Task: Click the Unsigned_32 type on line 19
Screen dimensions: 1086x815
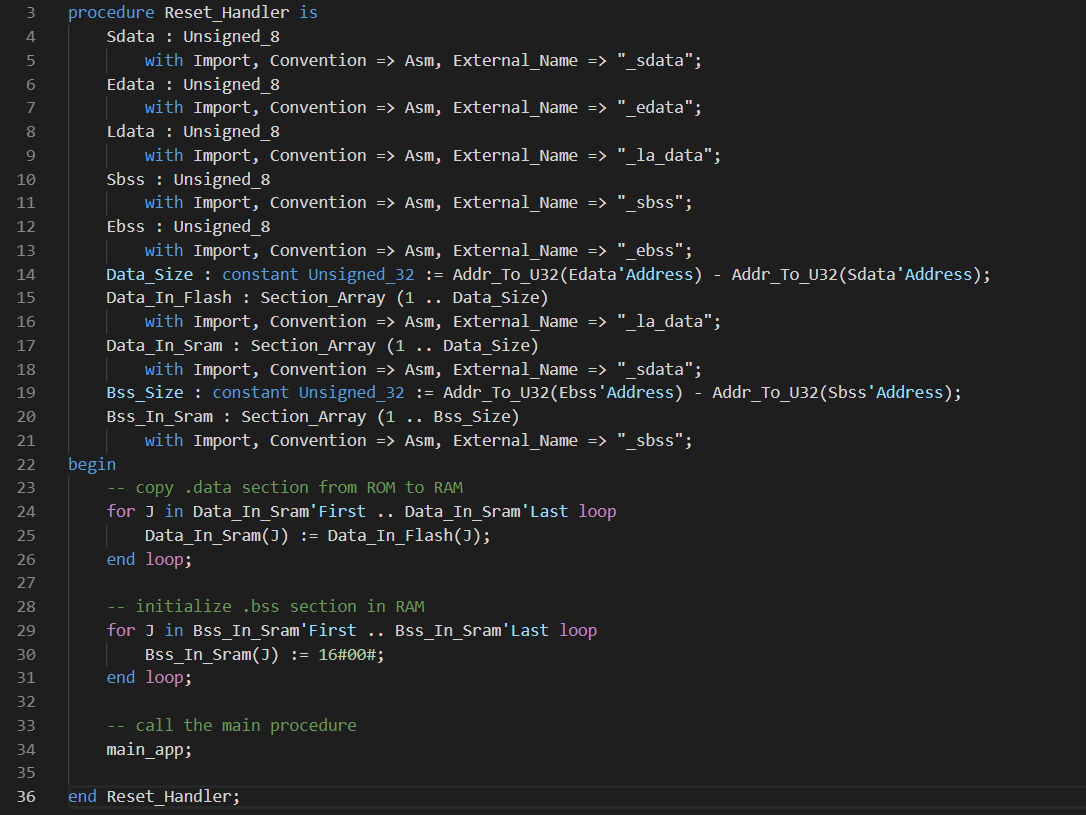Action: (351, 392)
